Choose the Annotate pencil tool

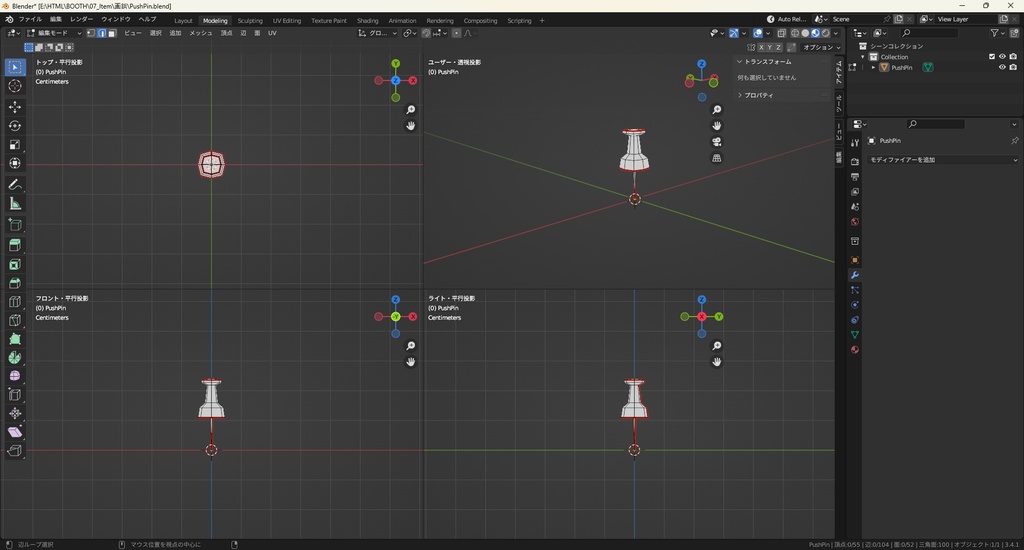coord(15,185)
